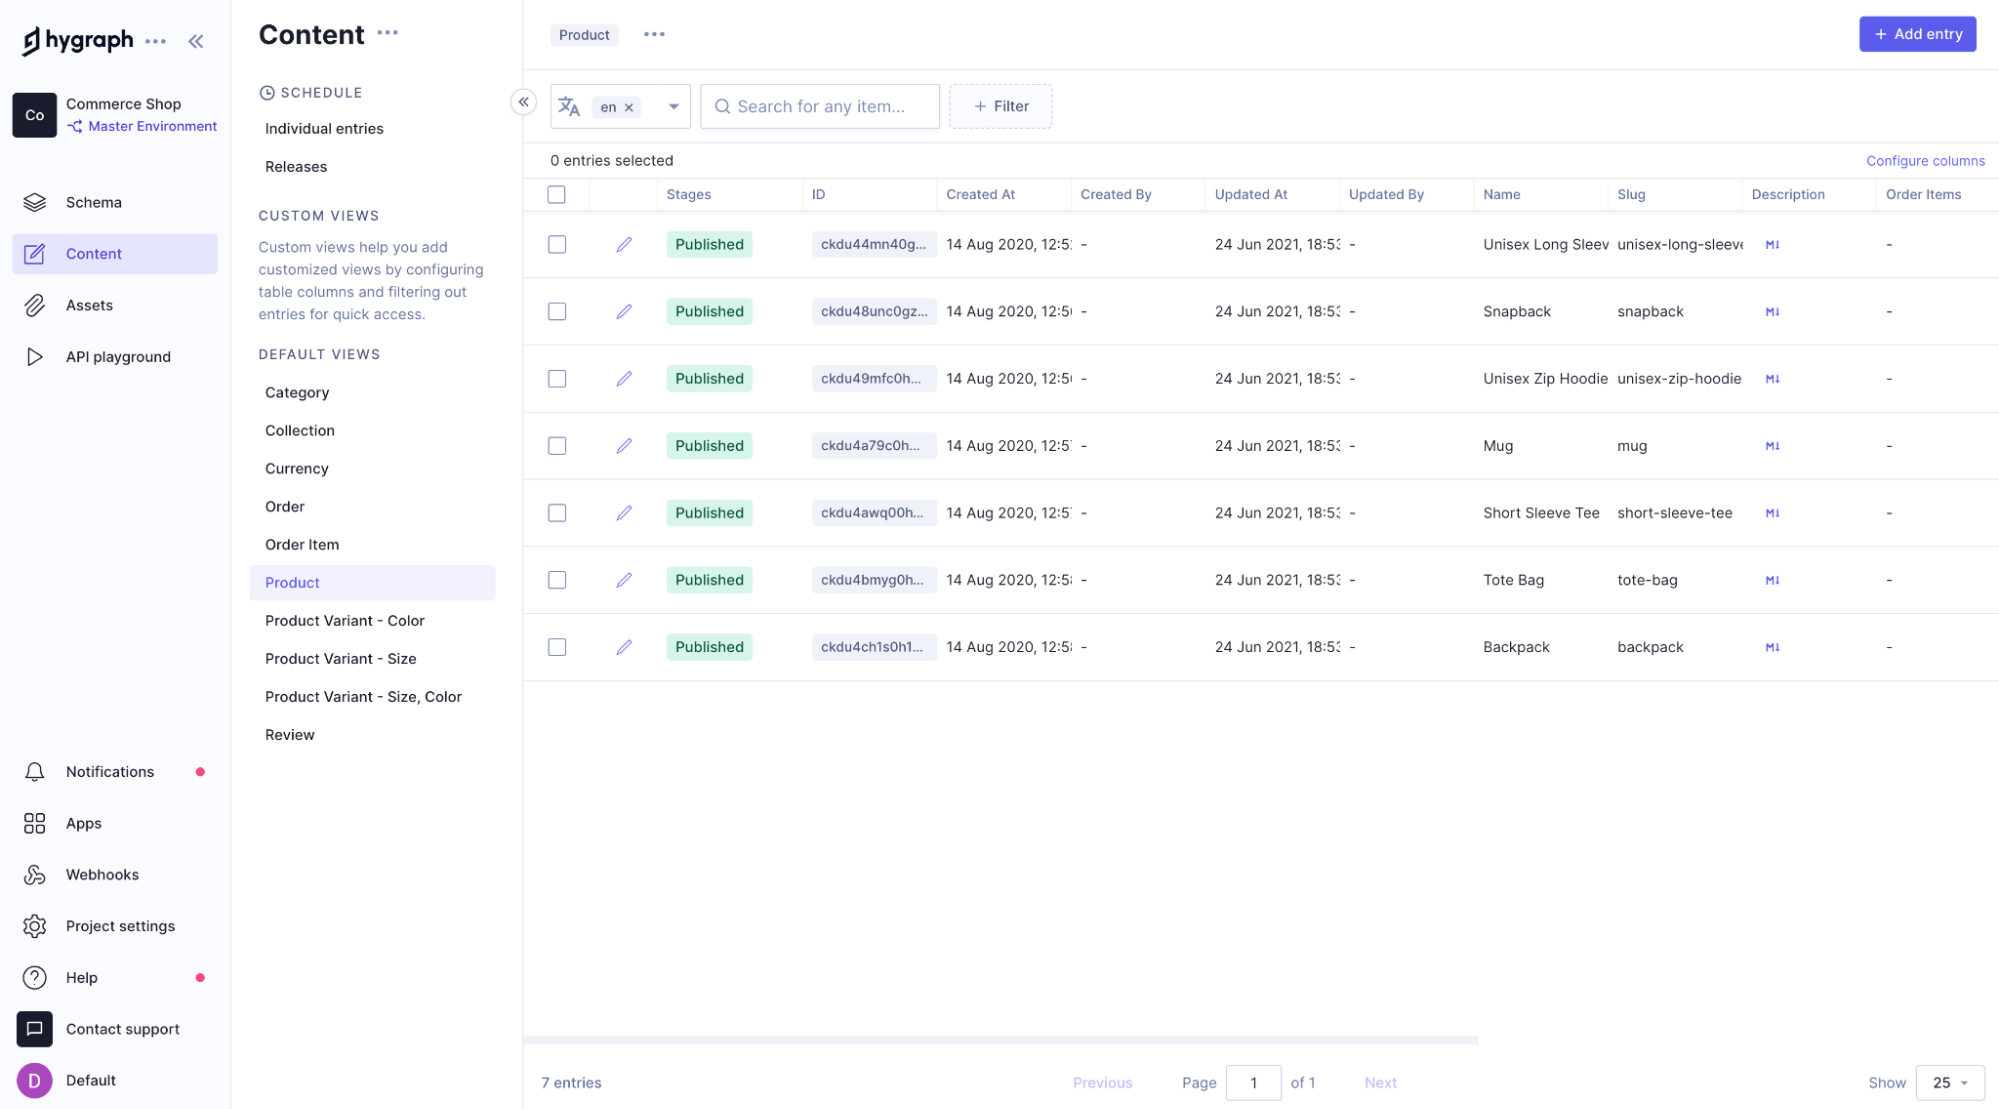This screenshot has width=1999, height=1109.
Task: Open the Schema section
Action: coord(93,202)
